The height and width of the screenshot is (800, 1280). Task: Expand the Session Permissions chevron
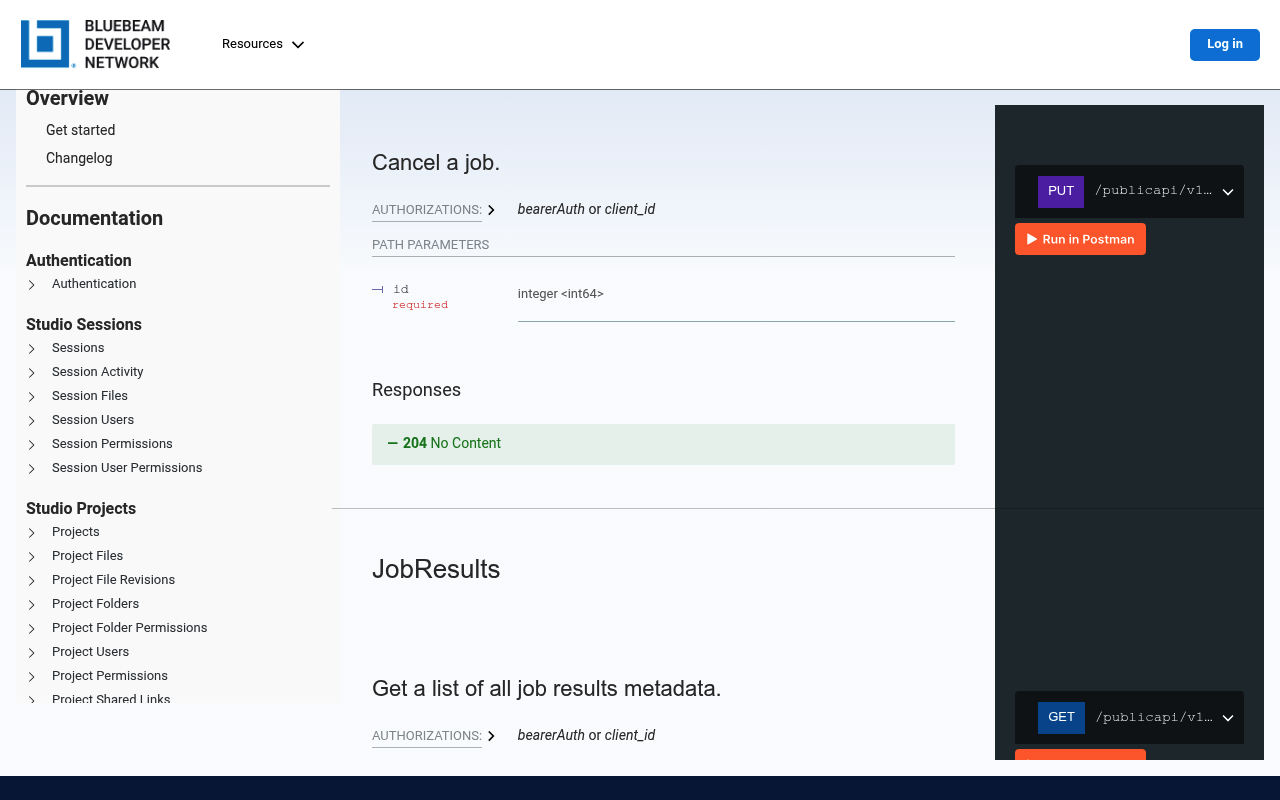pyautogui.click(x=32, y=445)
